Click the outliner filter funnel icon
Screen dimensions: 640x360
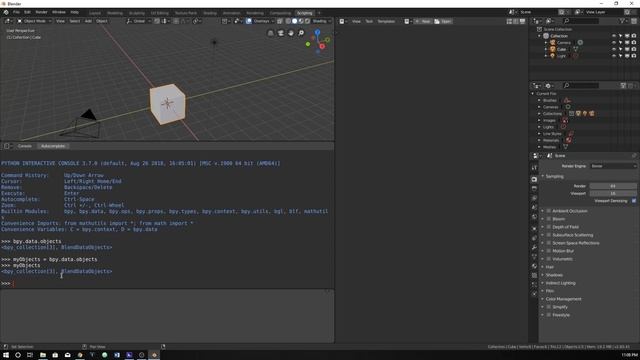point(623,21)
